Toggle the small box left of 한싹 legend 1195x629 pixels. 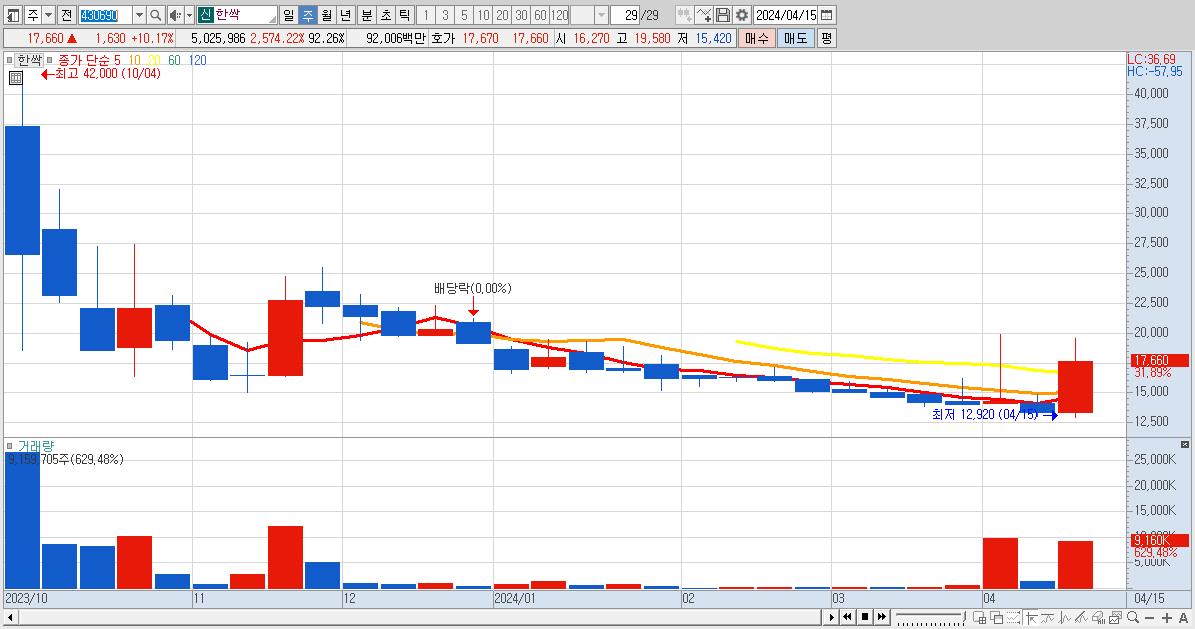(x=9, y=60)
